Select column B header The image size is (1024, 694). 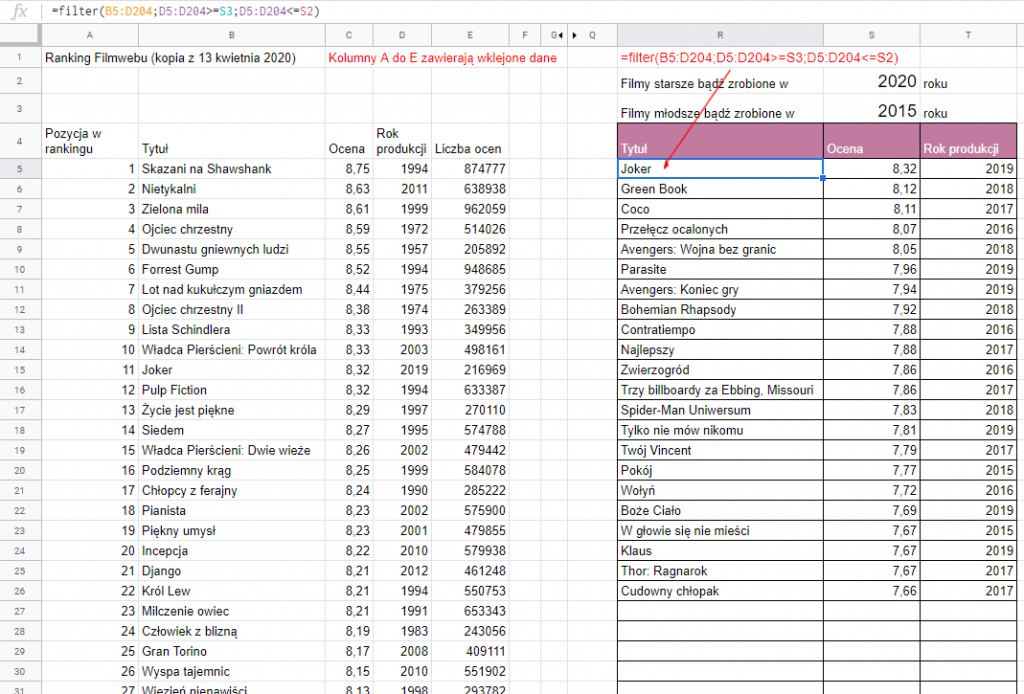point(232,35)
